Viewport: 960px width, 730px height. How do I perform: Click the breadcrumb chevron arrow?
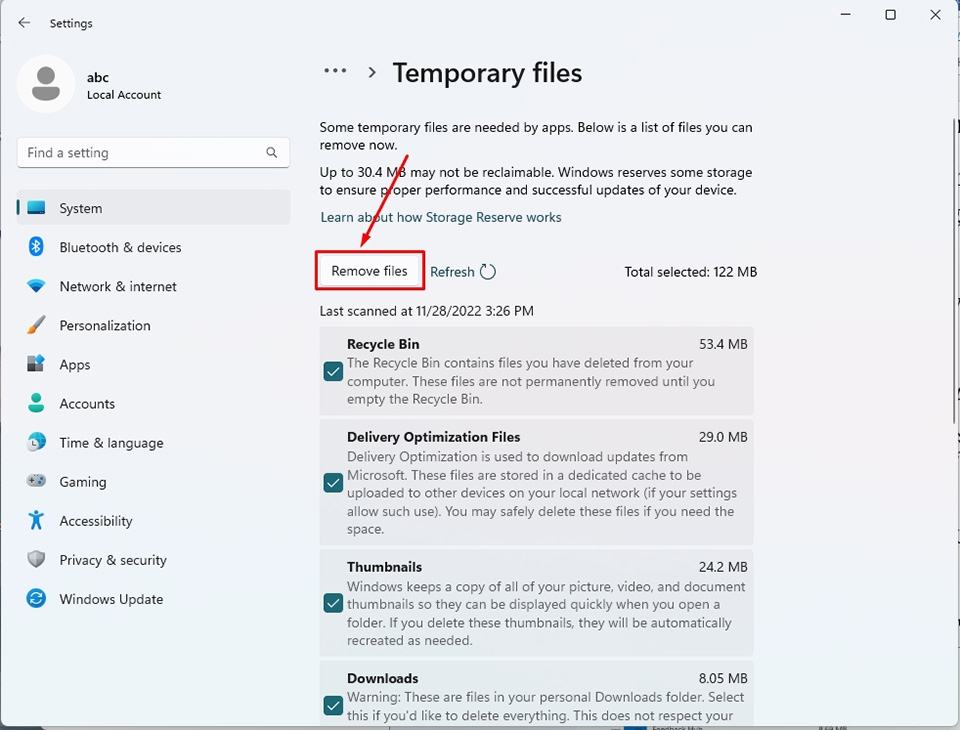tap(372, 72)
